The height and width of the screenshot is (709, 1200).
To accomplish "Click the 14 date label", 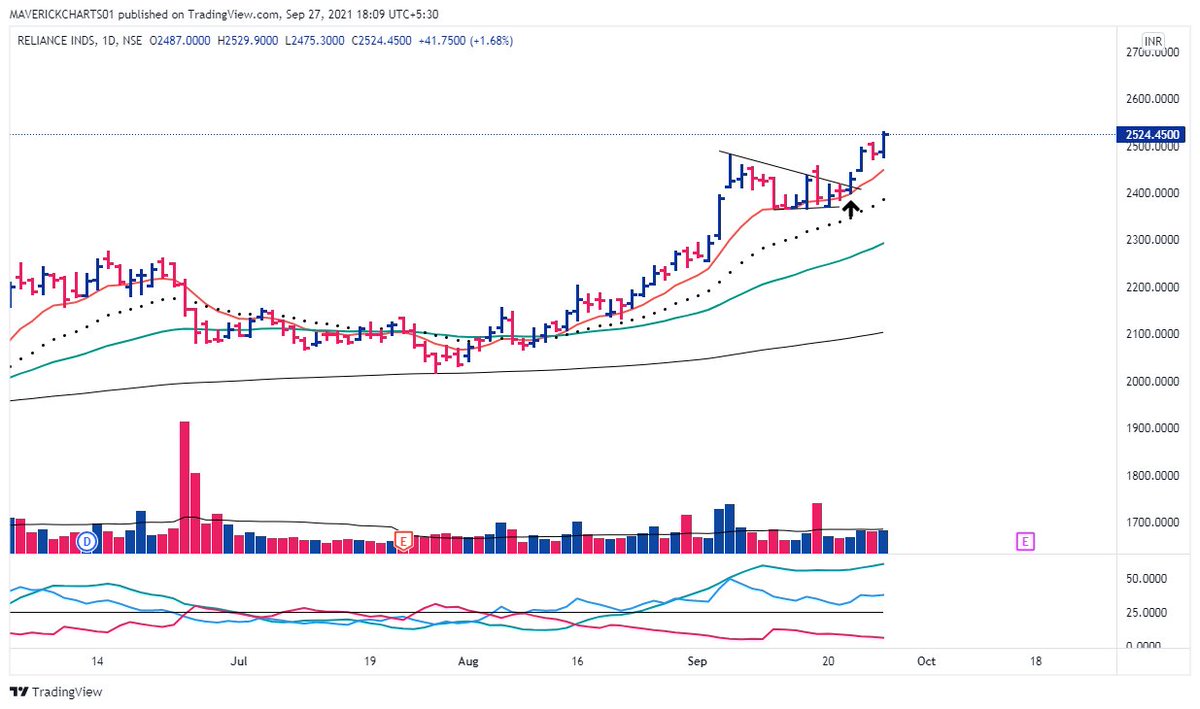I will click(98, 661).
